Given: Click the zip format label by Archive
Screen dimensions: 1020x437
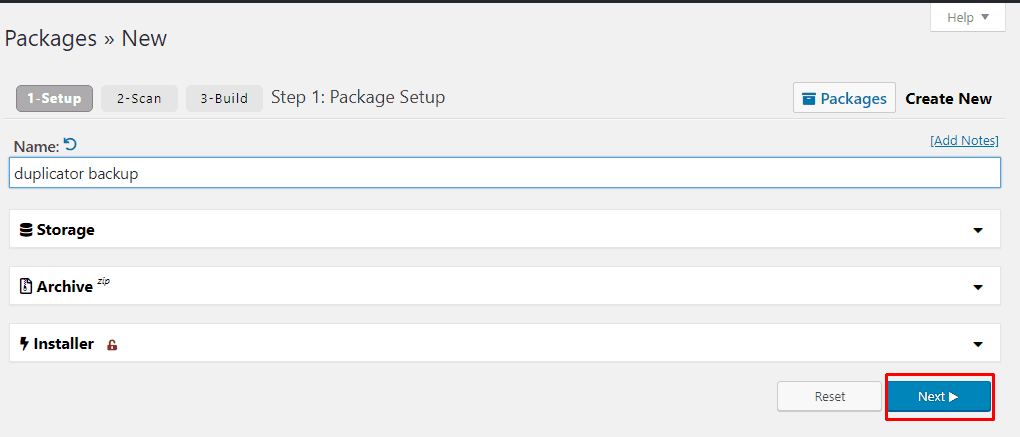Looking at the screenshot, I should point(103,282).
